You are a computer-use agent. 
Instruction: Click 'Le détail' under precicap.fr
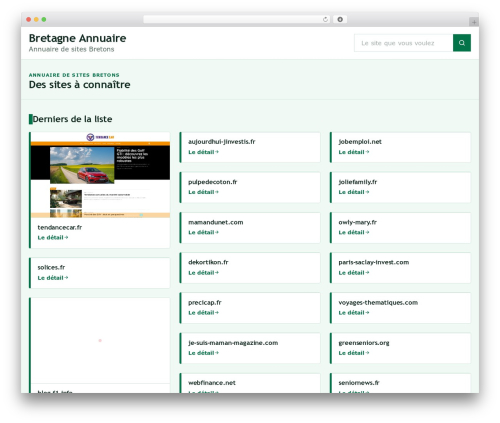[203, 313]
